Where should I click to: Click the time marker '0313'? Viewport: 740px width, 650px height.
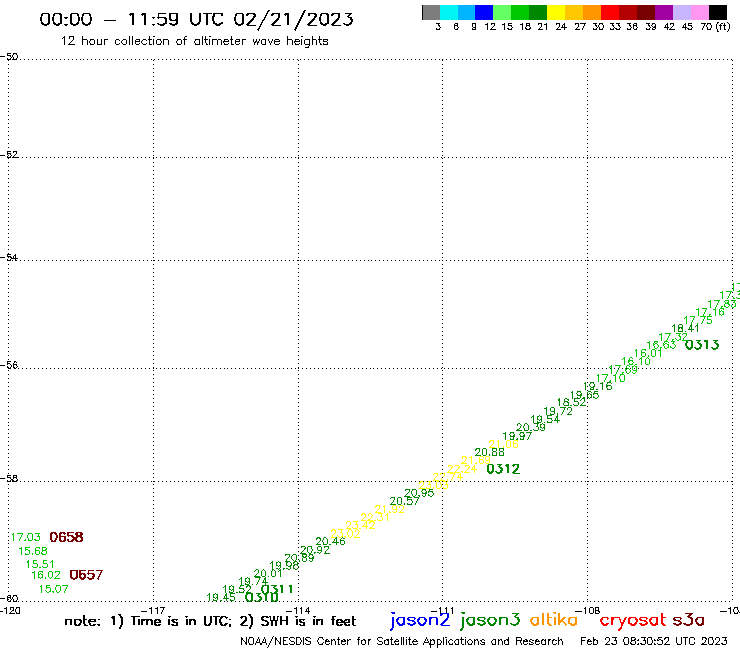(702, 345)
